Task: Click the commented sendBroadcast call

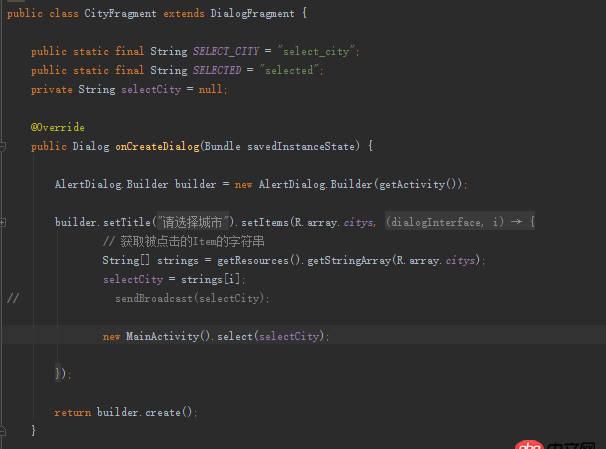Action: [192, 298]
